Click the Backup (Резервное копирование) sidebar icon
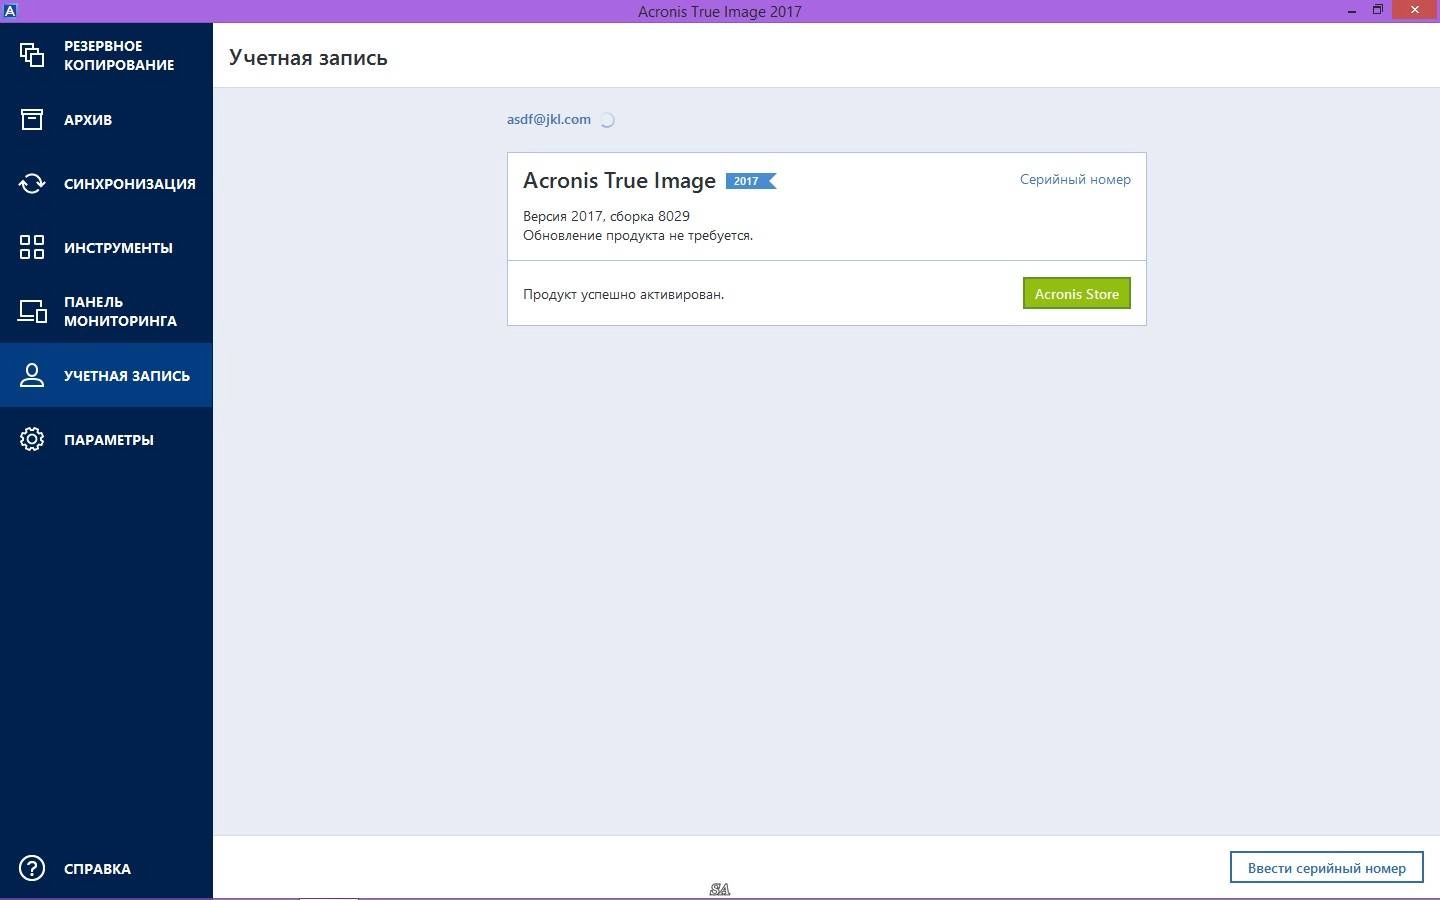 click(32, 55)
